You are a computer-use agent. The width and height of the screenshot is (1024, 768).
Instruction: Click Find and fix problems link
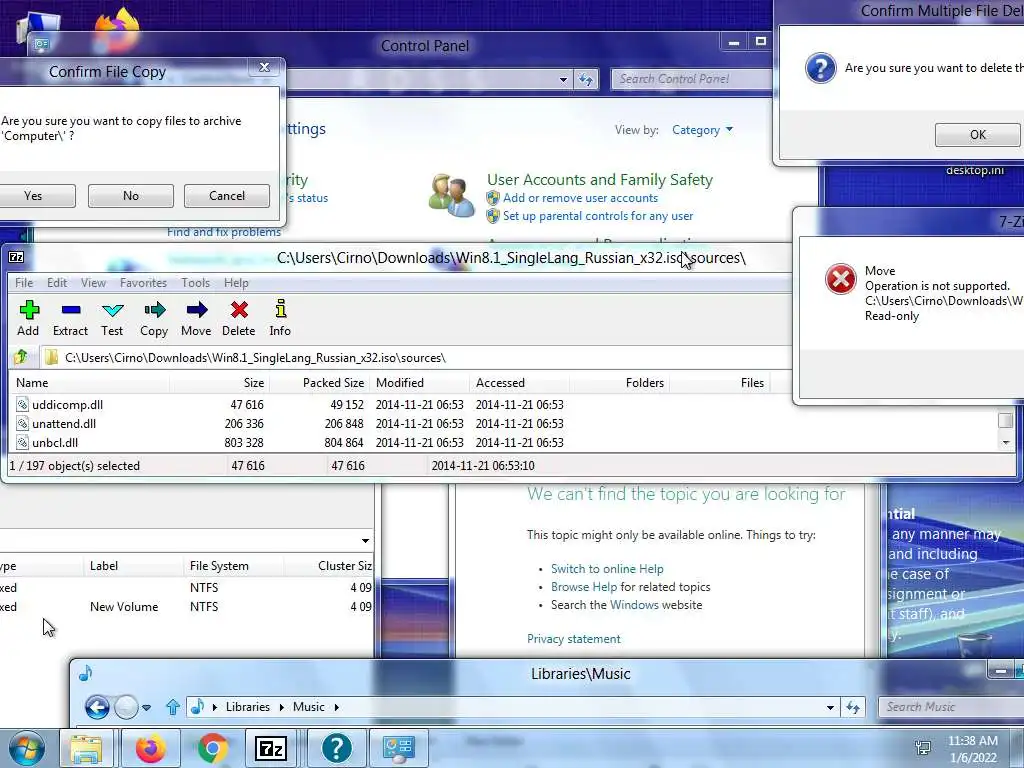coord(224,232)
